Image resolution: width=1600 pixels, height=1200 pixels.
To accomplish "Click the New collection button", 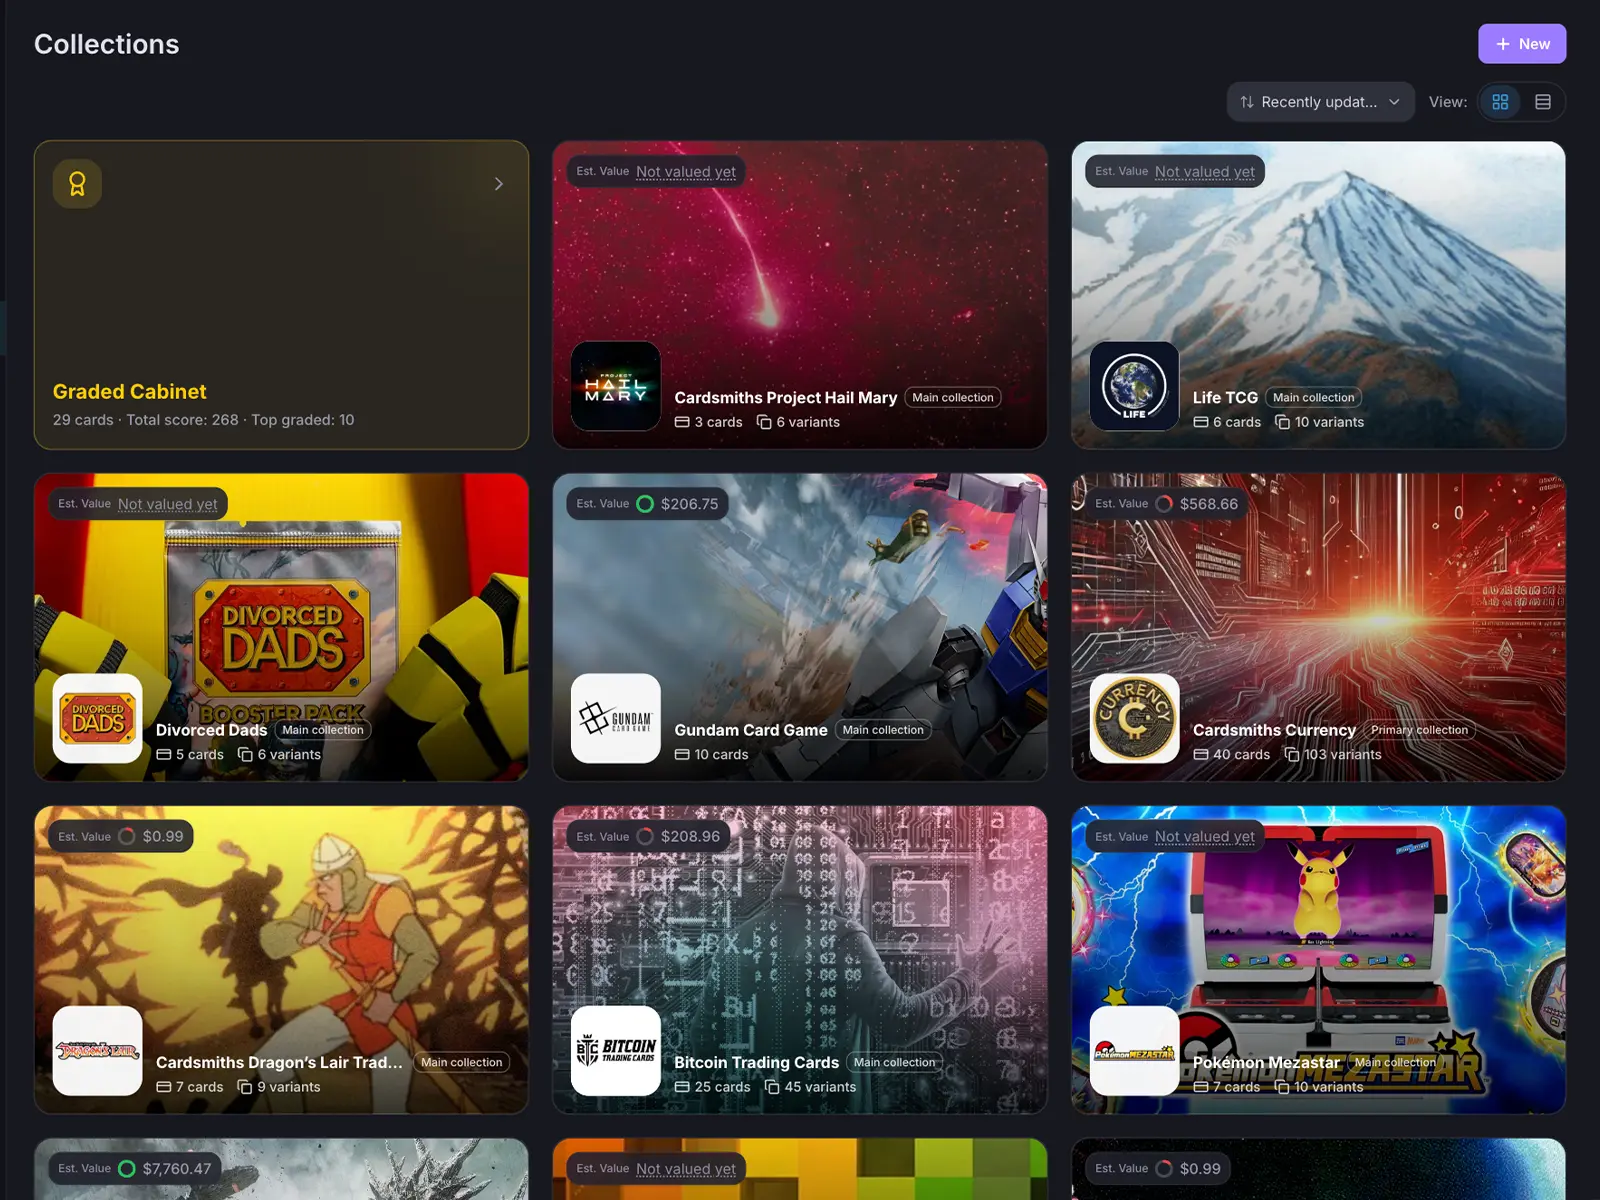I will [x=1522, y=44].
